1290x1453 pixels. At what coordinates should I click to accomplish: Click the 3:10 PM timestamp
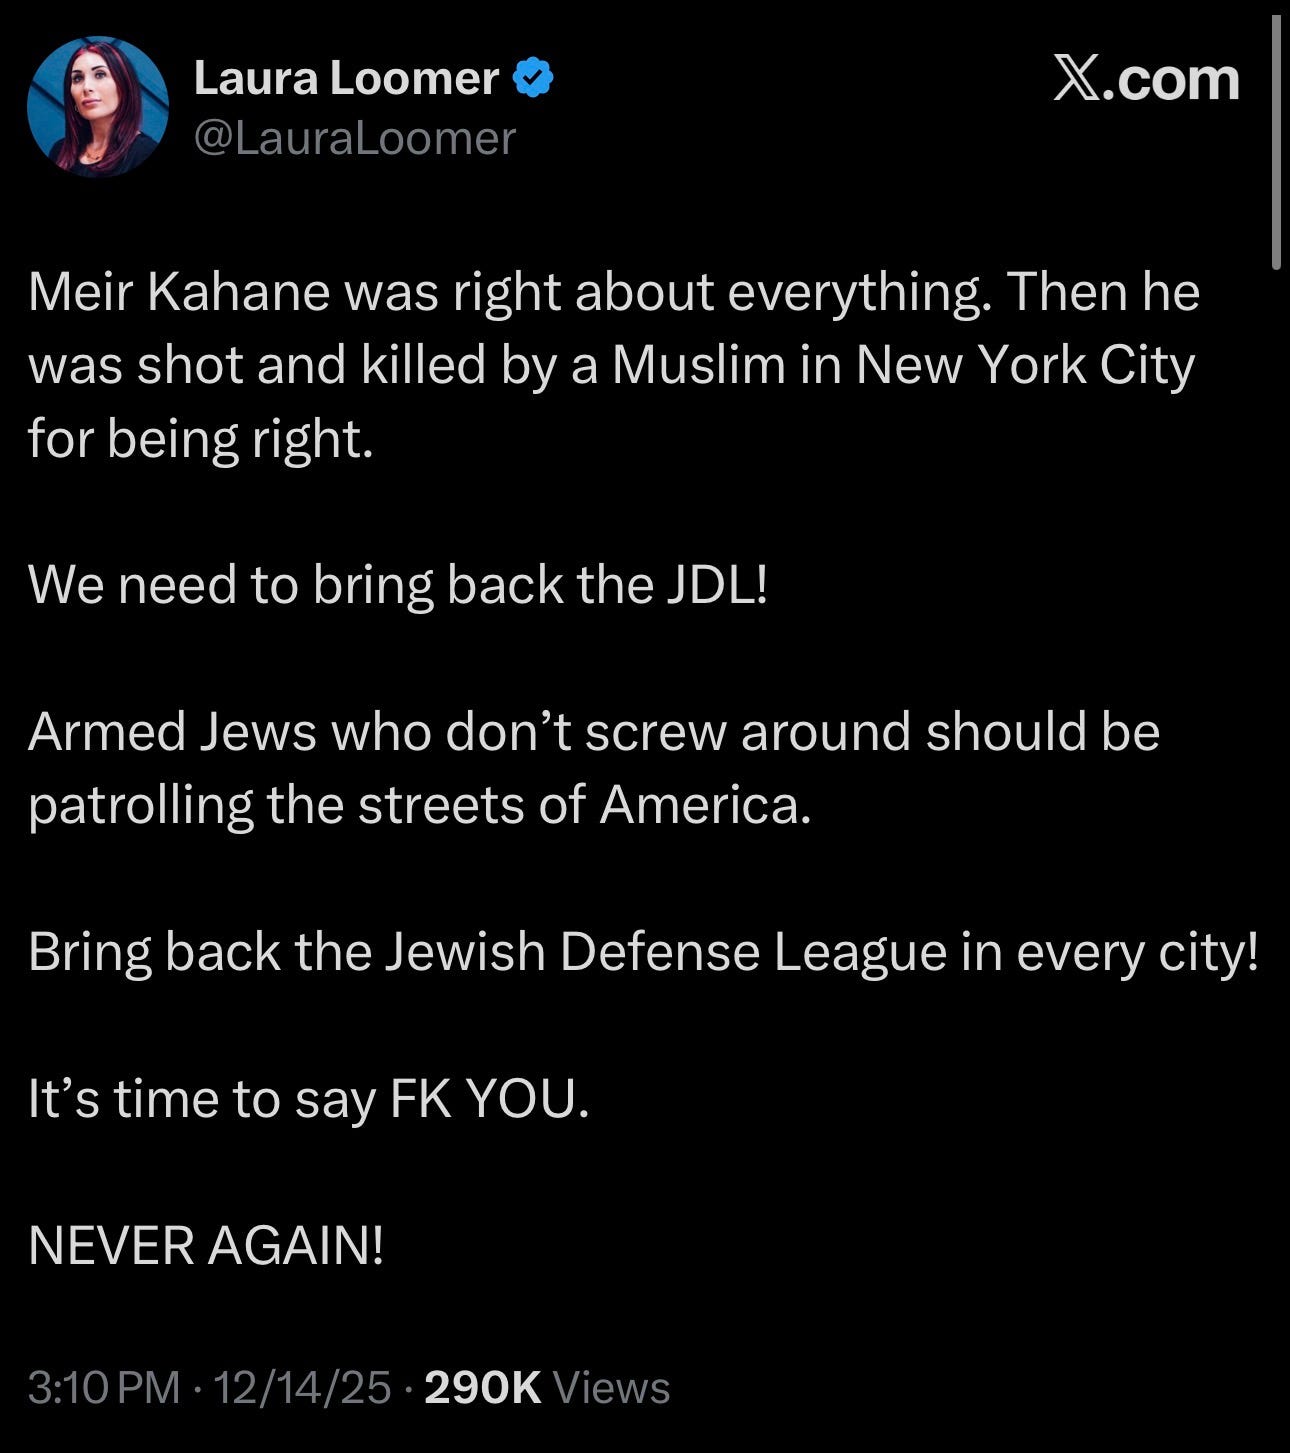pos(104,1388)
